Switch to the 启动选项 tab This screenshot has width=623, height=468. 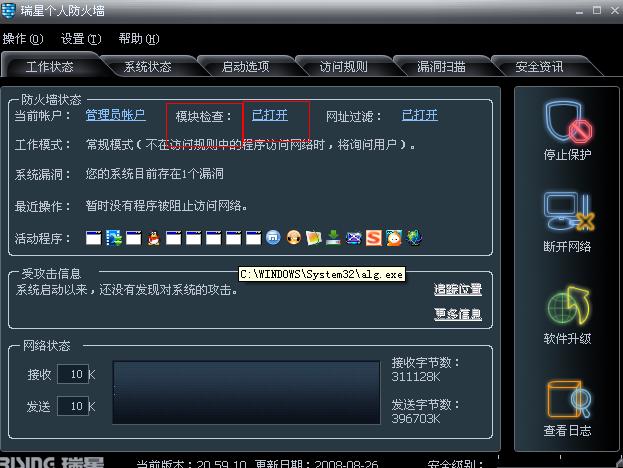click(246, 66)
